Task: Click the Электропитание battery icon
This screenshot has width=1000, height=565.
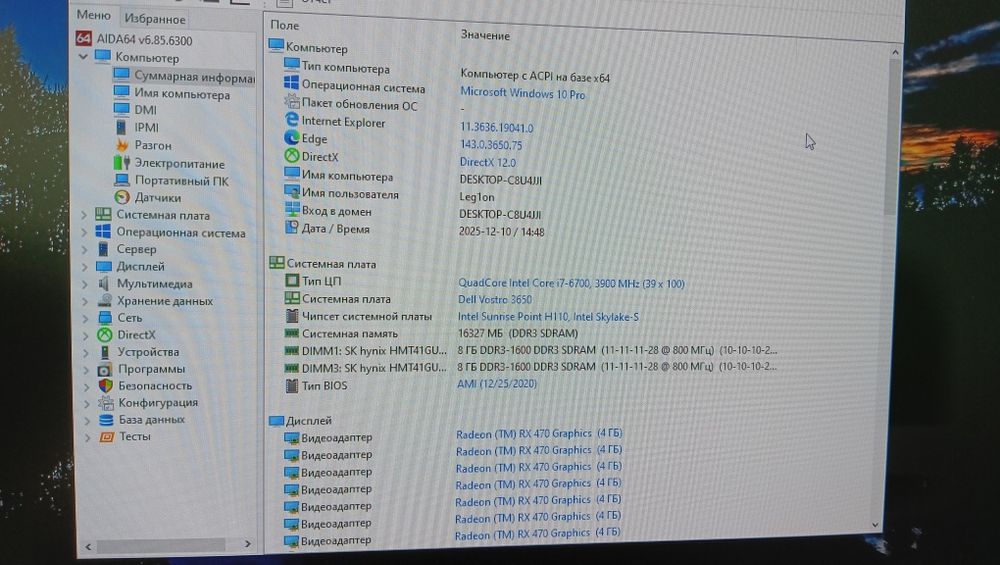Action: (122, 163)
